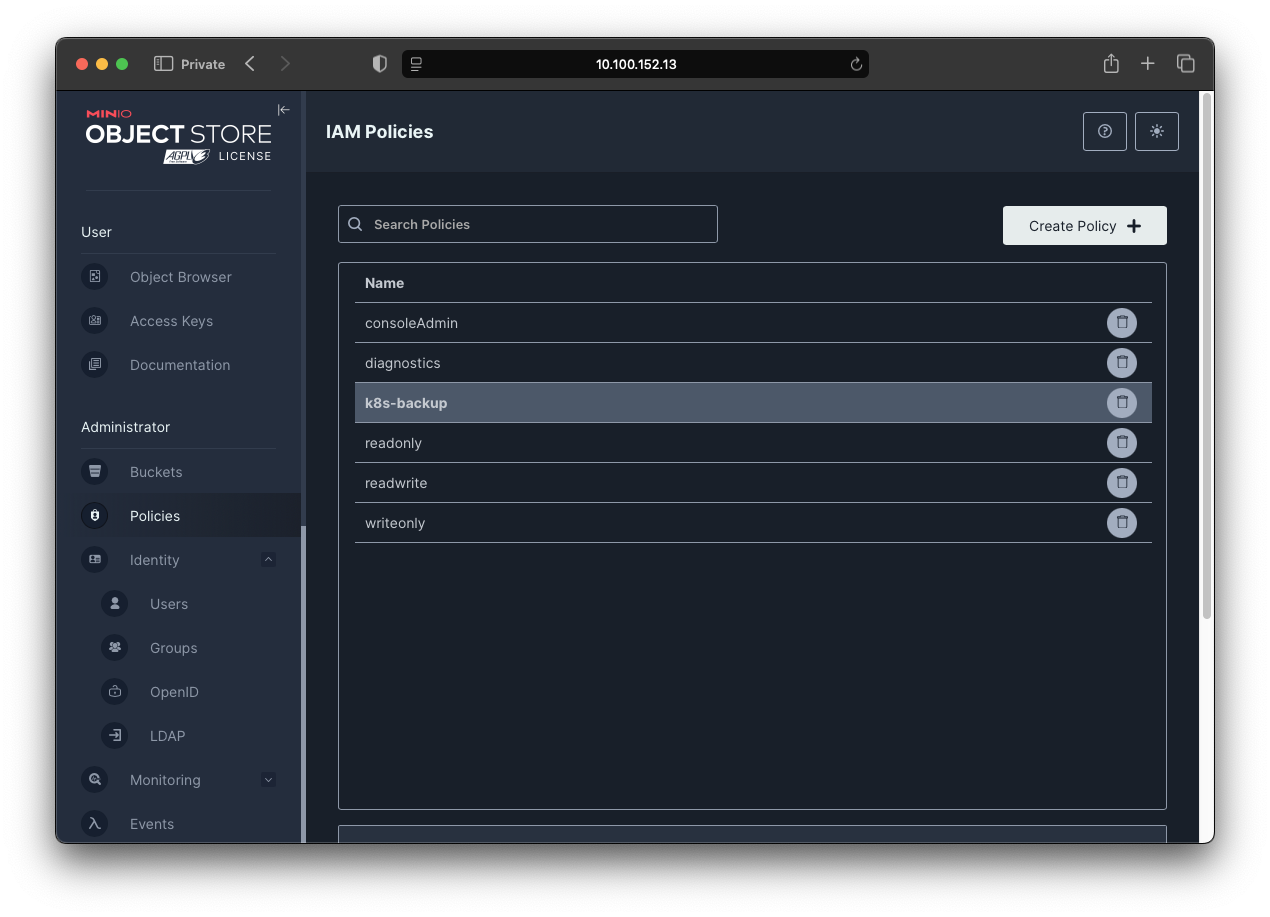This screenshot has height=917, width=1270.
Task: Open the Help question mark button
Action: pos(1104,131)
